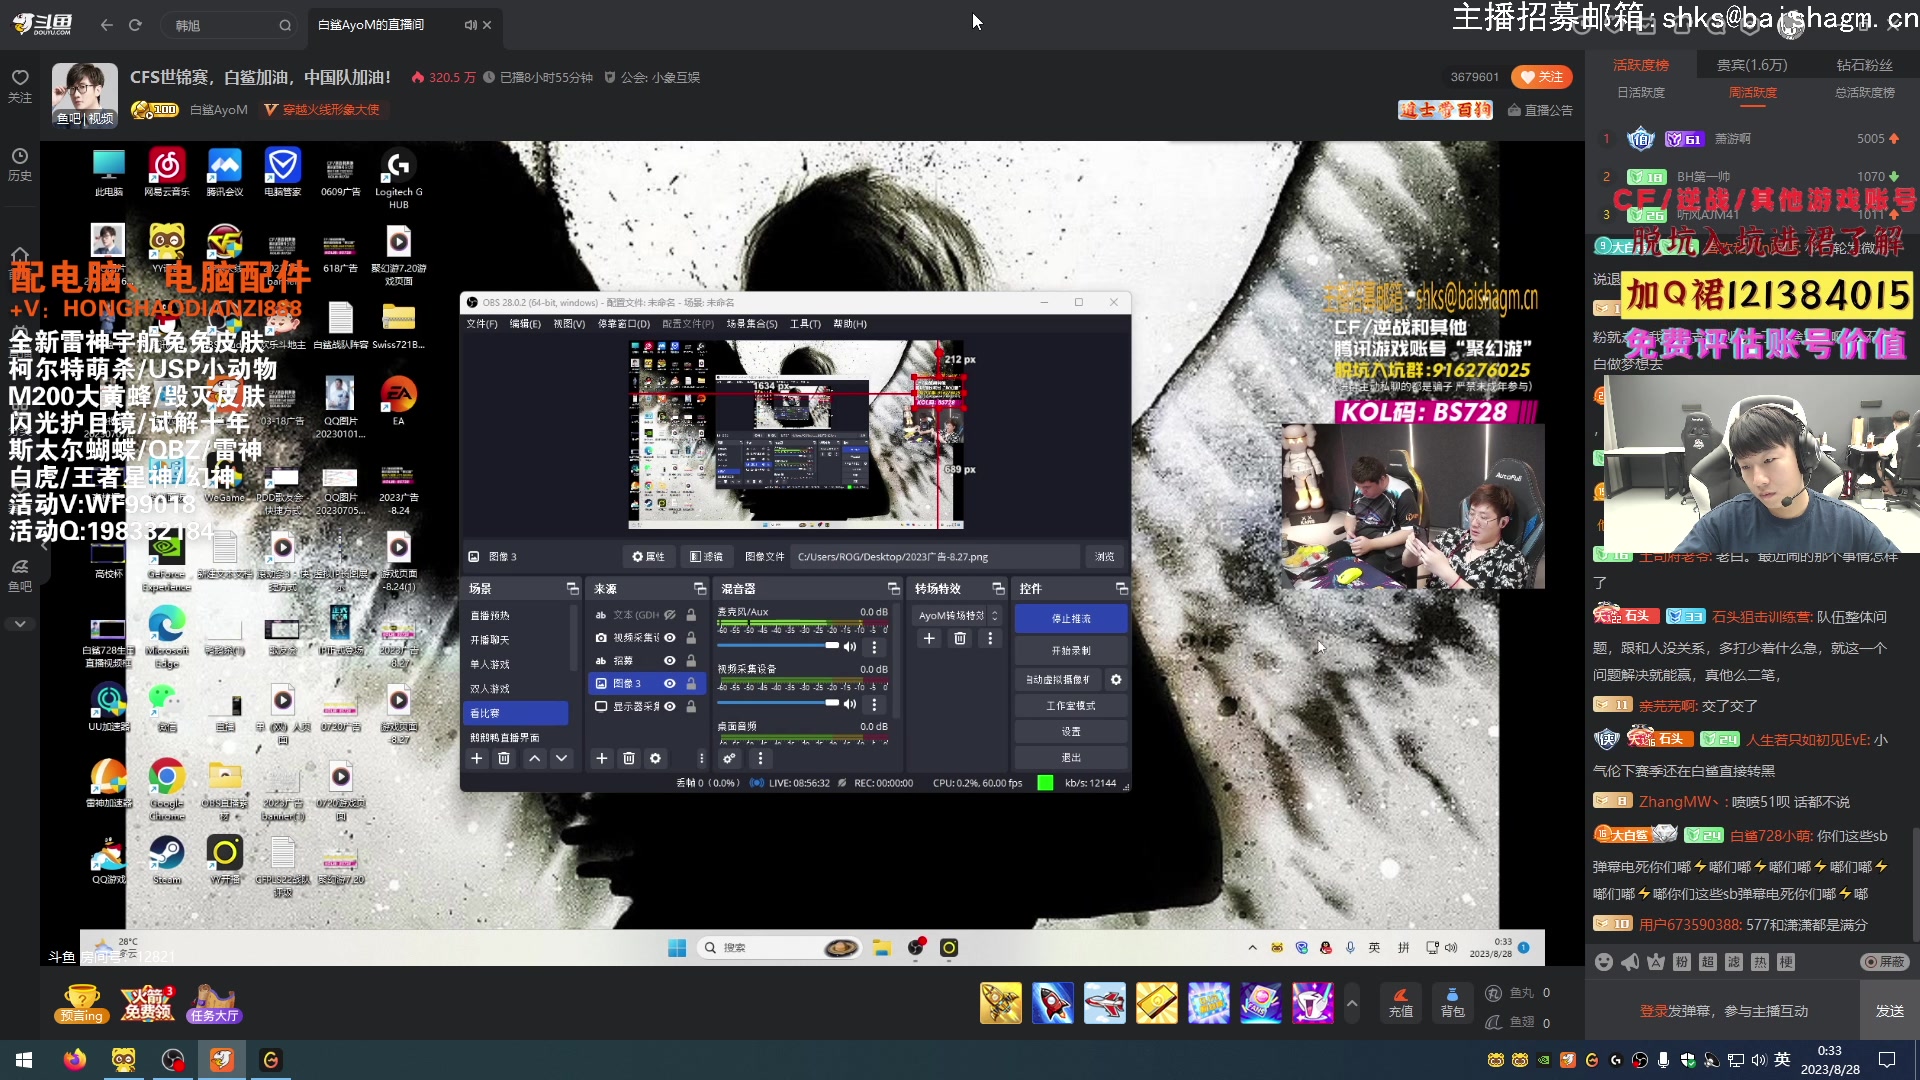Open 任务大厅 task hall
The width and height of the screenshot is (1920, 1080).
[214, 1003]
